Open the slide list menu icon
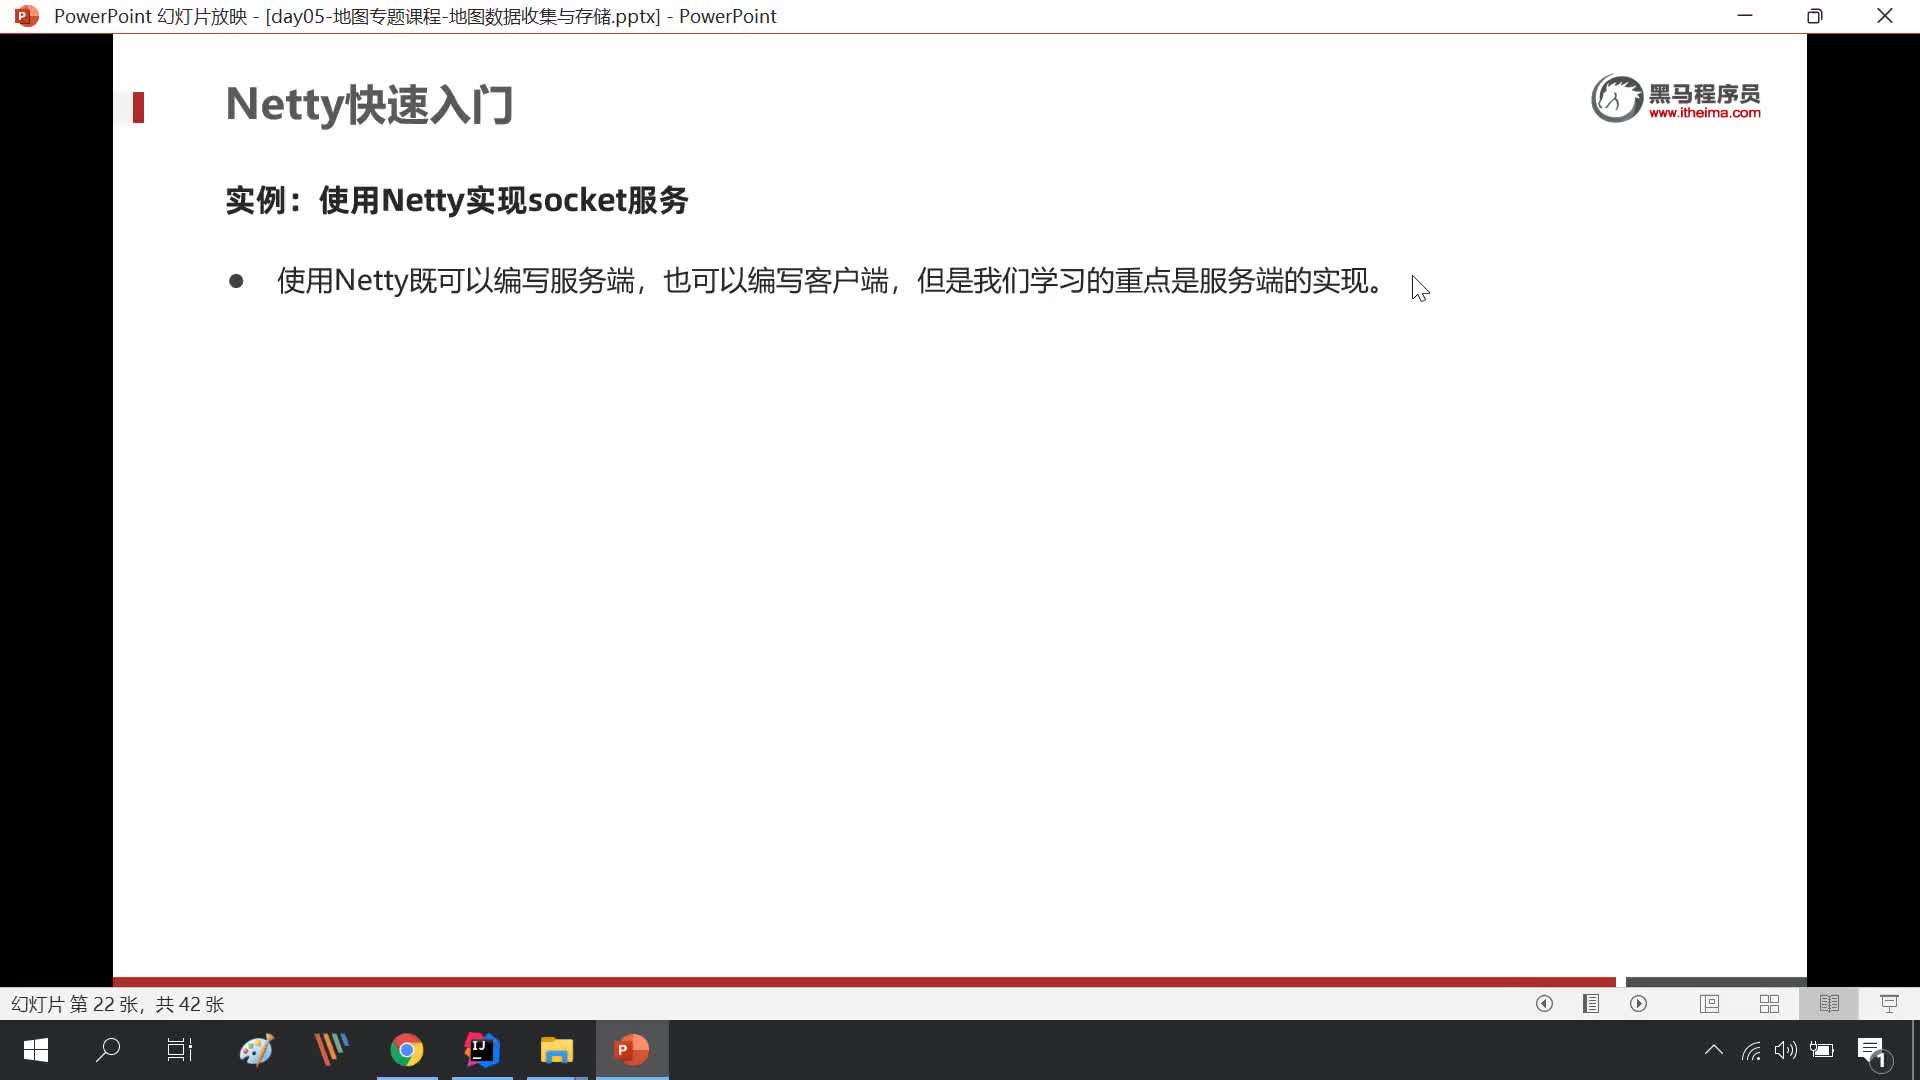 point(1591,1003)
